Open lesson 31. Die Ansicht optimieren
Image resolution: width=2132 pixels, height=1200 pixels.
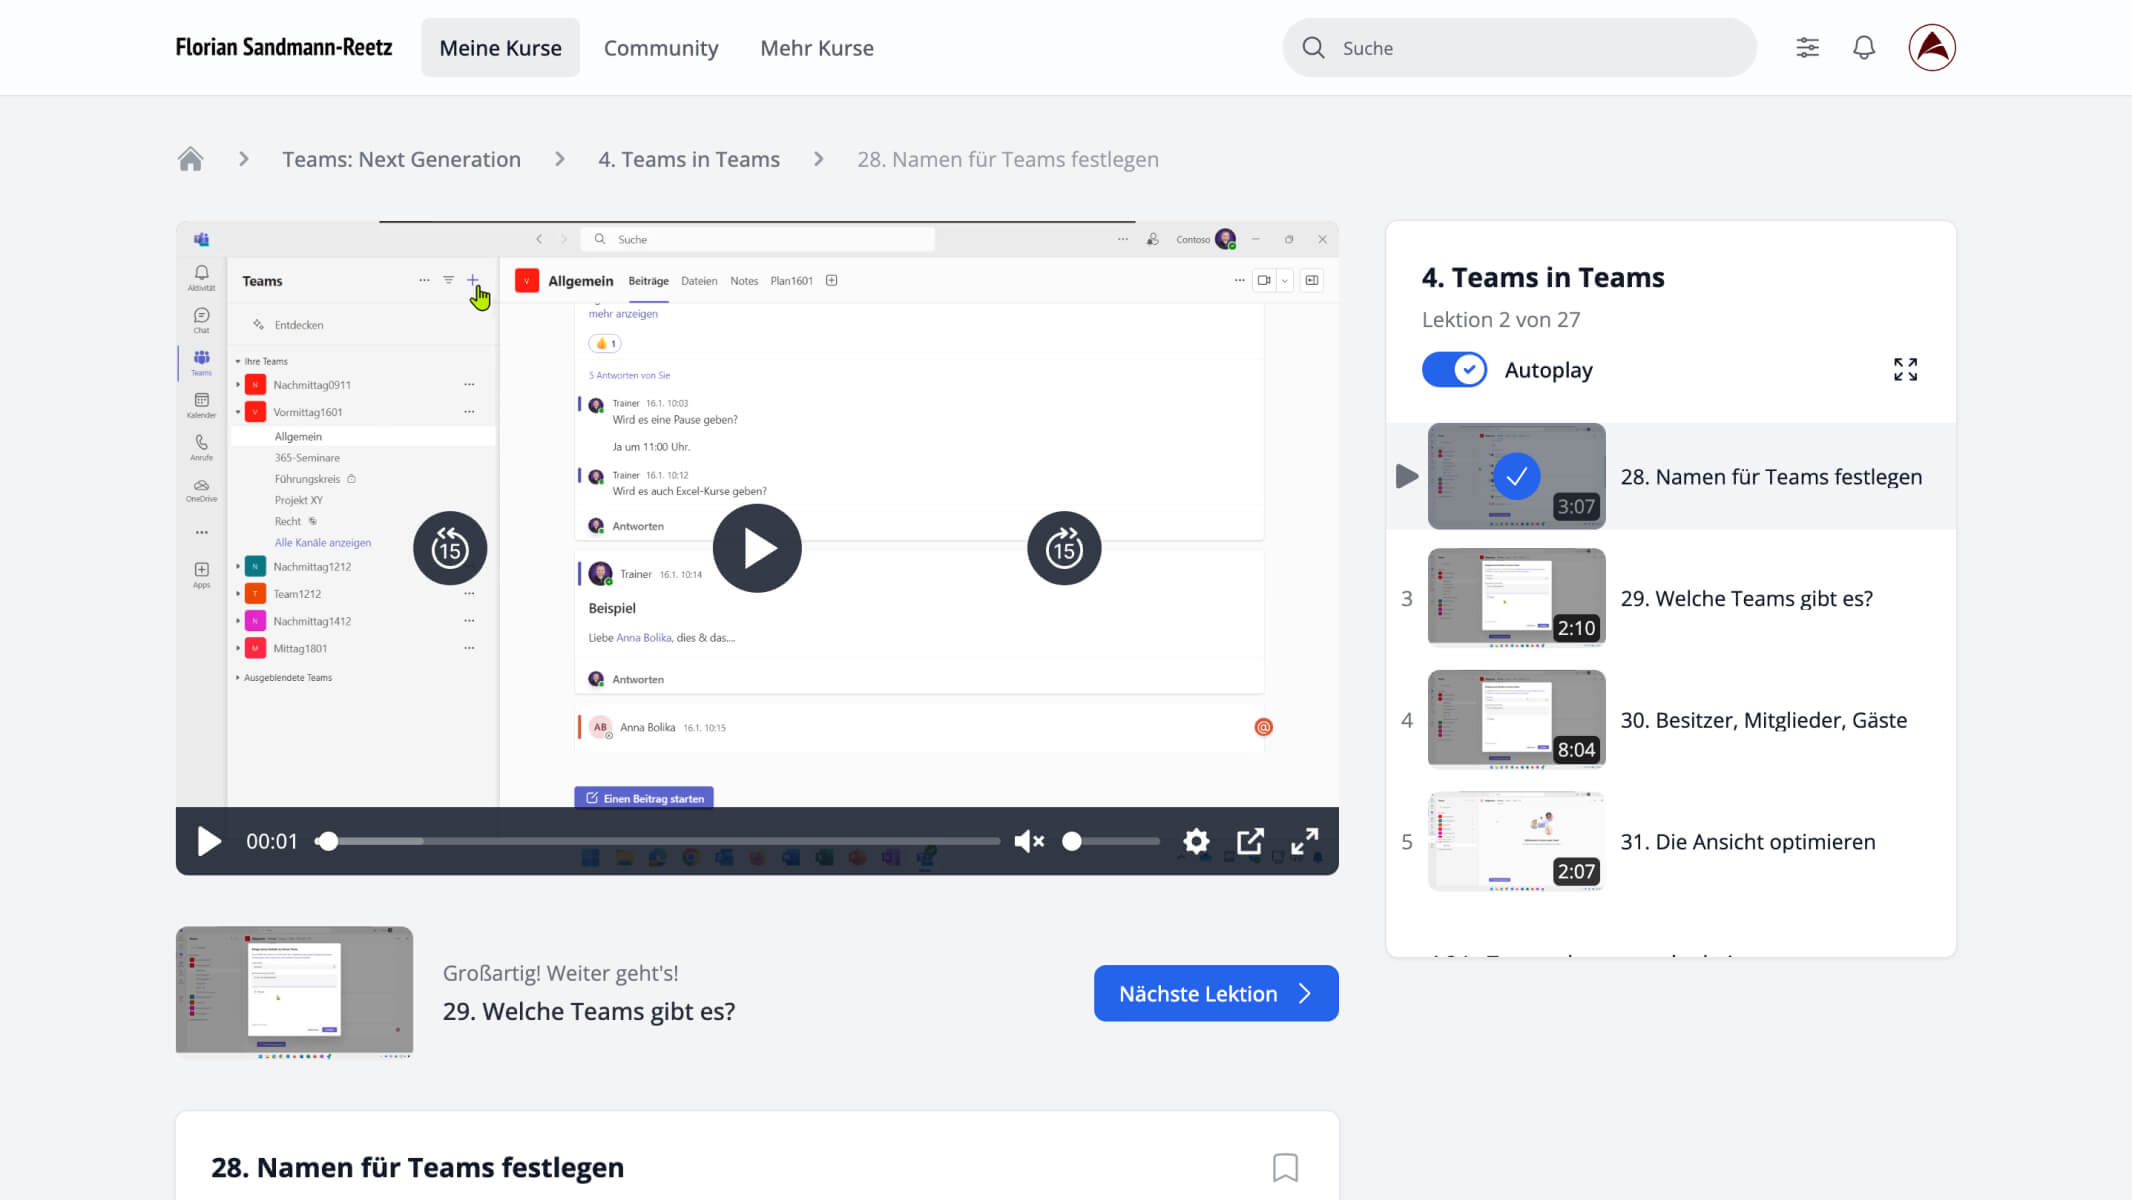1747,842
